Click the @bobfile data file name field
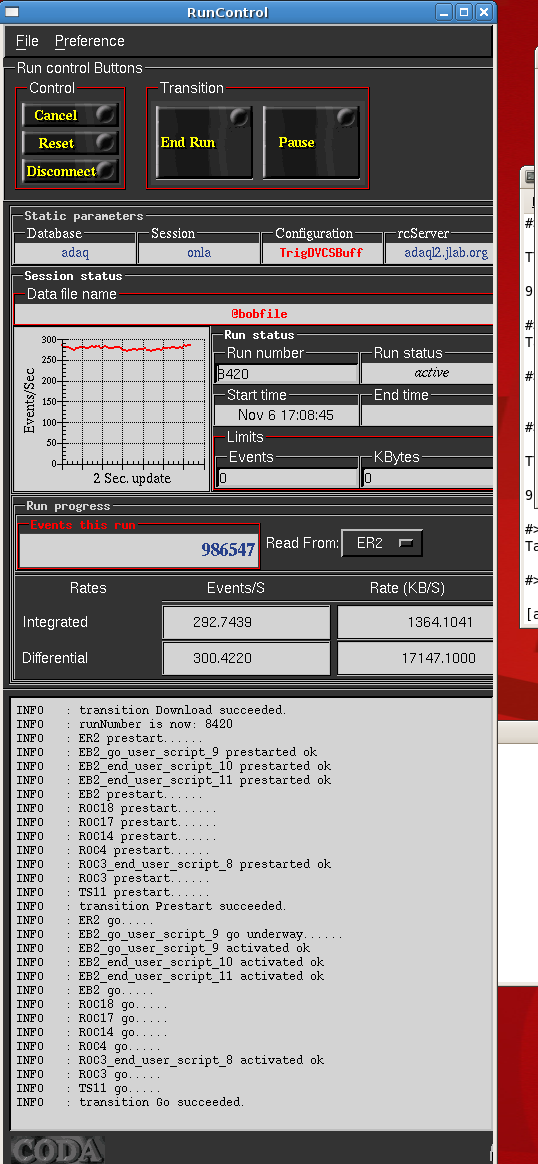This screenshot has height=1164, width=538. (254, 314)
